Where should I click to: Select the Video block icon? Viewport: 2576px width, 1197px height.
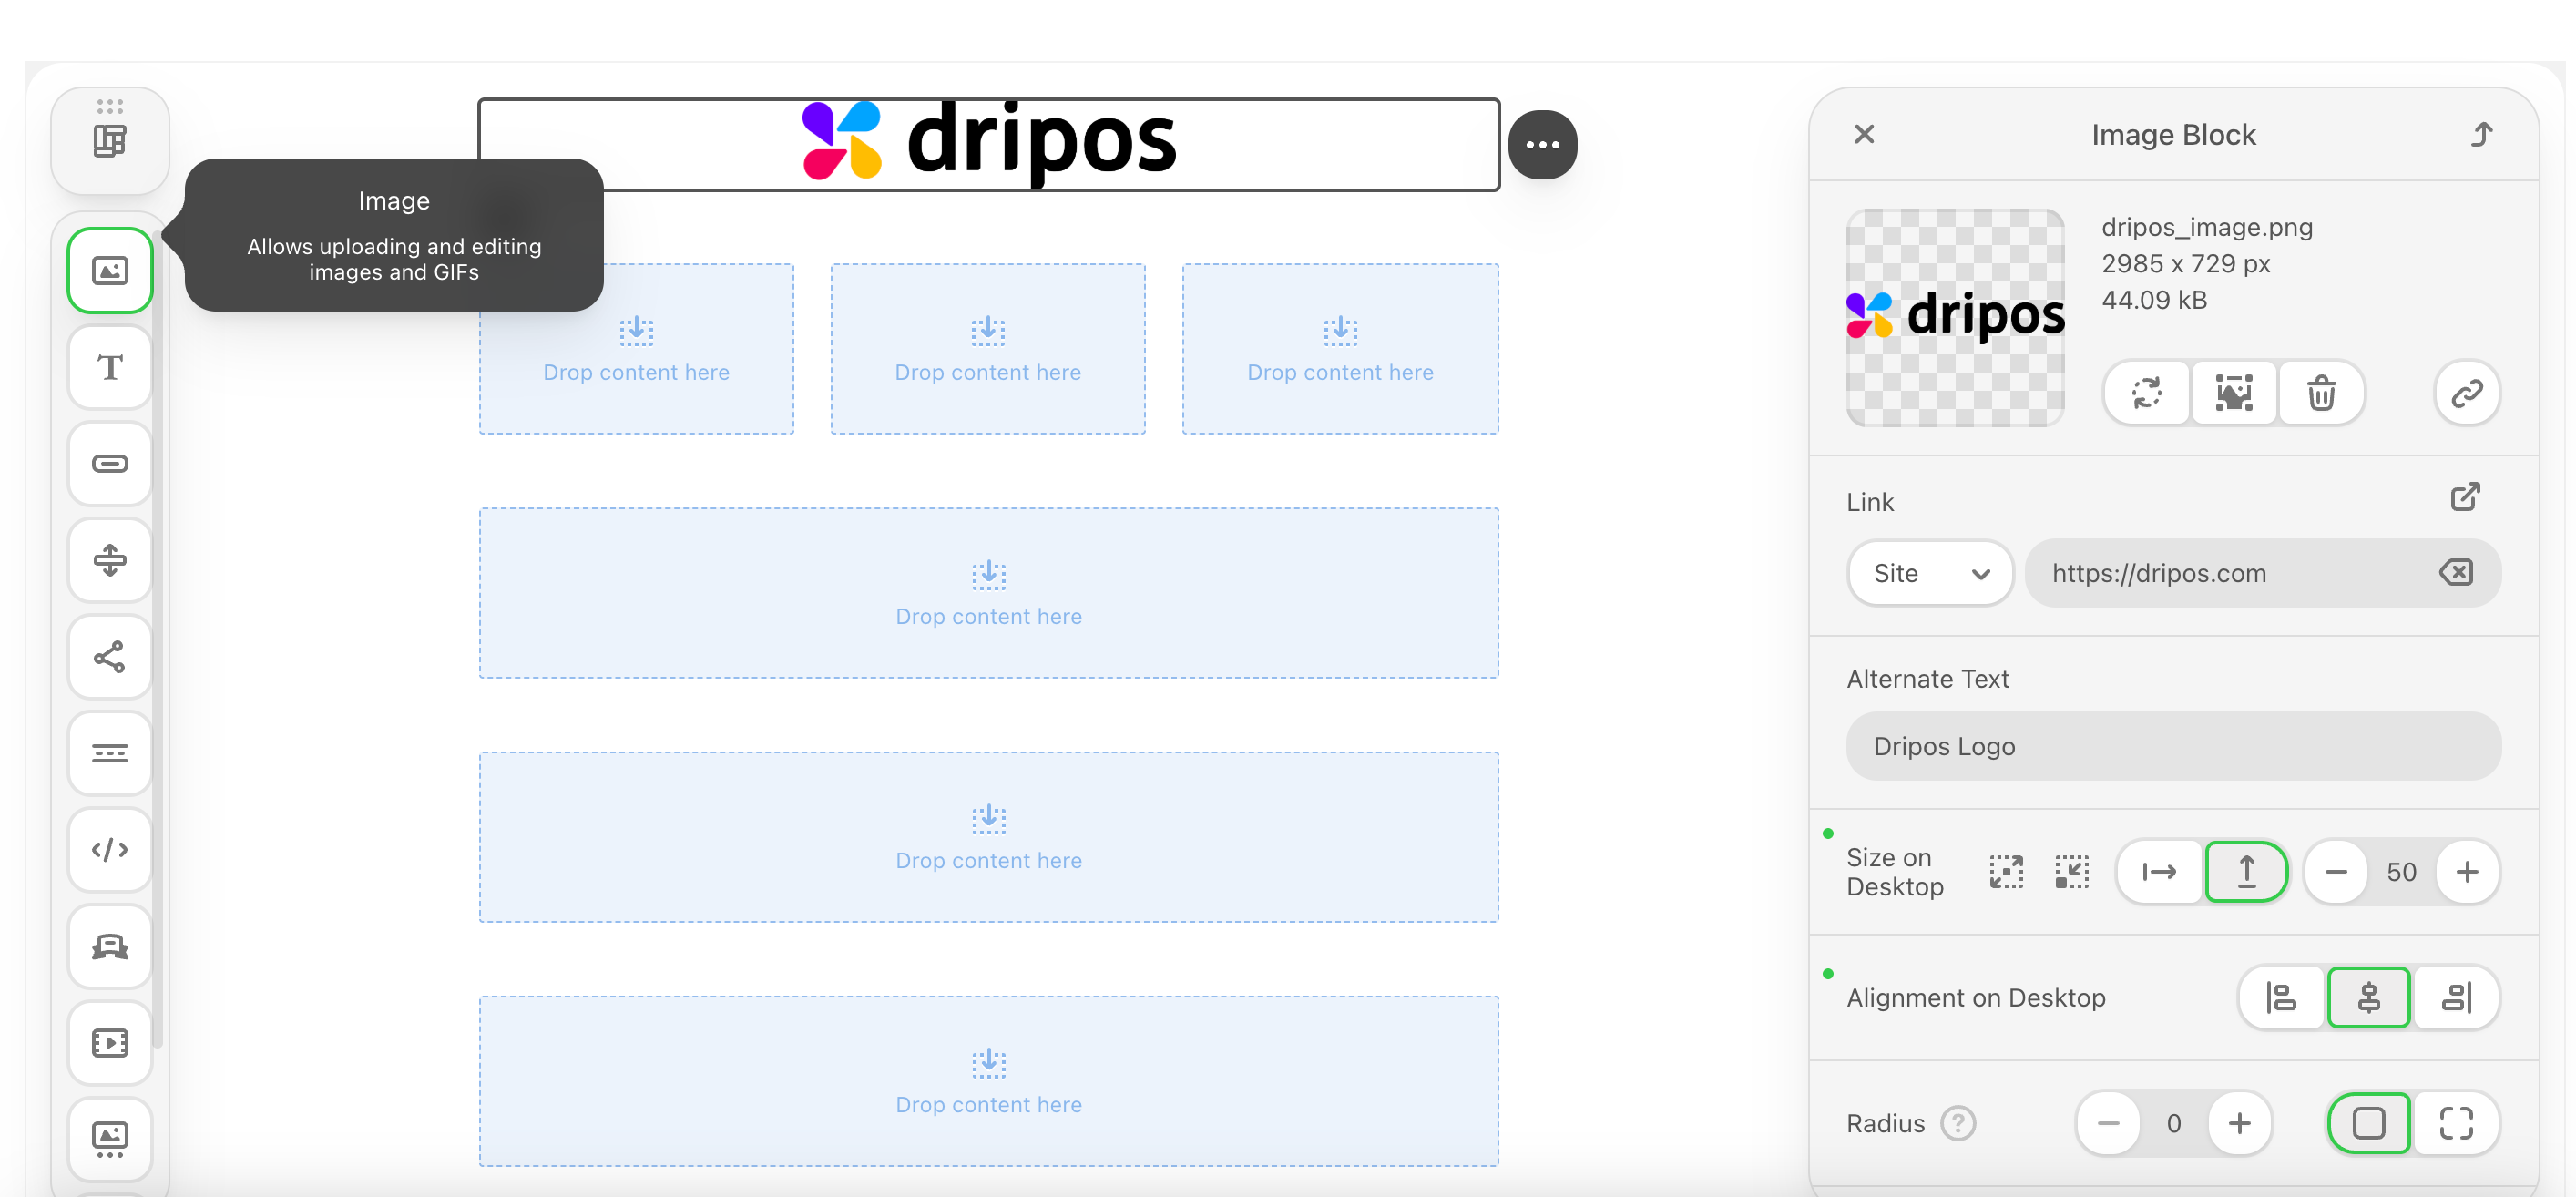click(110, 1042)
